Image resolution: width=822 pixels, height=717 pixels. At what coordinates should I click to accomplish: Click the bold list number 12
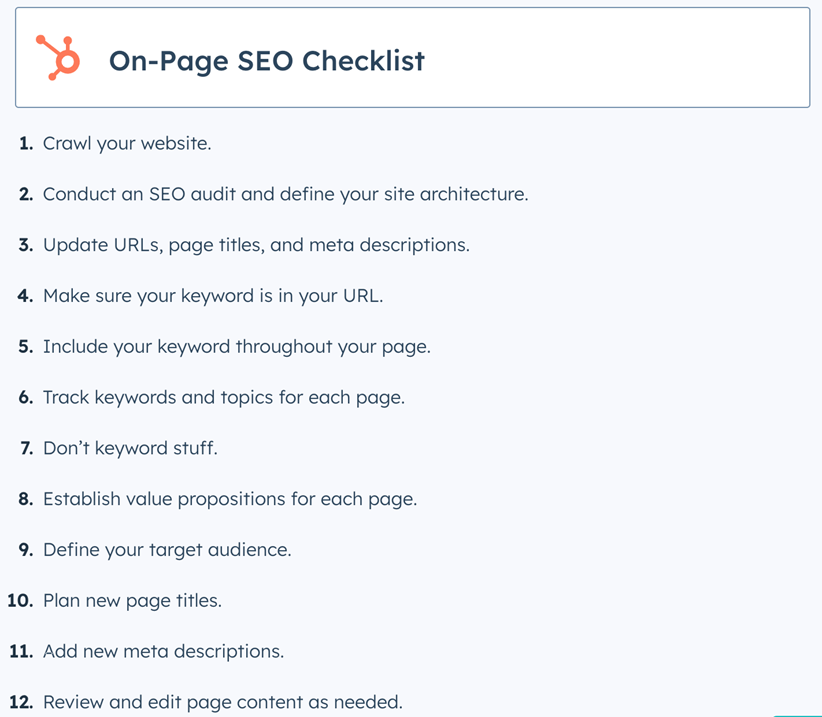[21, 702]
